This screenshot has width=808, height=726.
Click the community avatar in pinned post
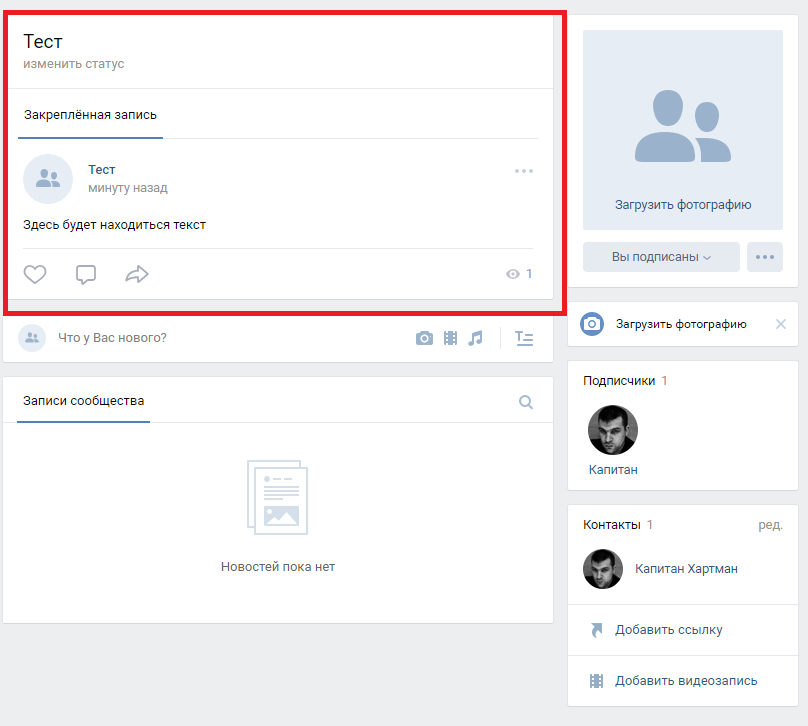click(x=48, y=179)
